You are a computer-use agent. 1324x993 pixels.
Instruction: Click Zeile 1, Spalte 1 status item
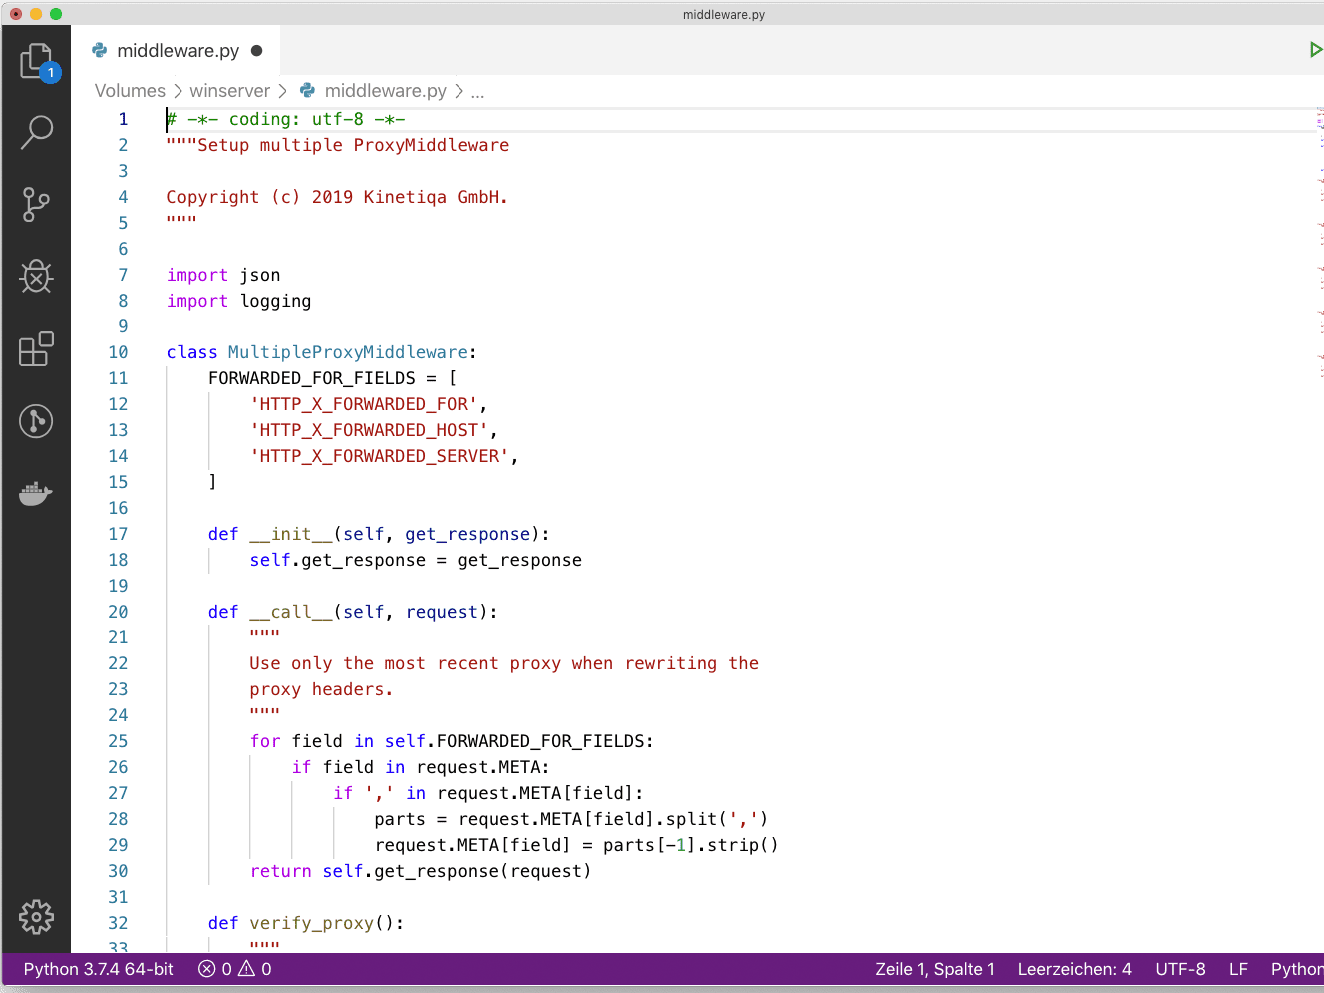(935, 969)
